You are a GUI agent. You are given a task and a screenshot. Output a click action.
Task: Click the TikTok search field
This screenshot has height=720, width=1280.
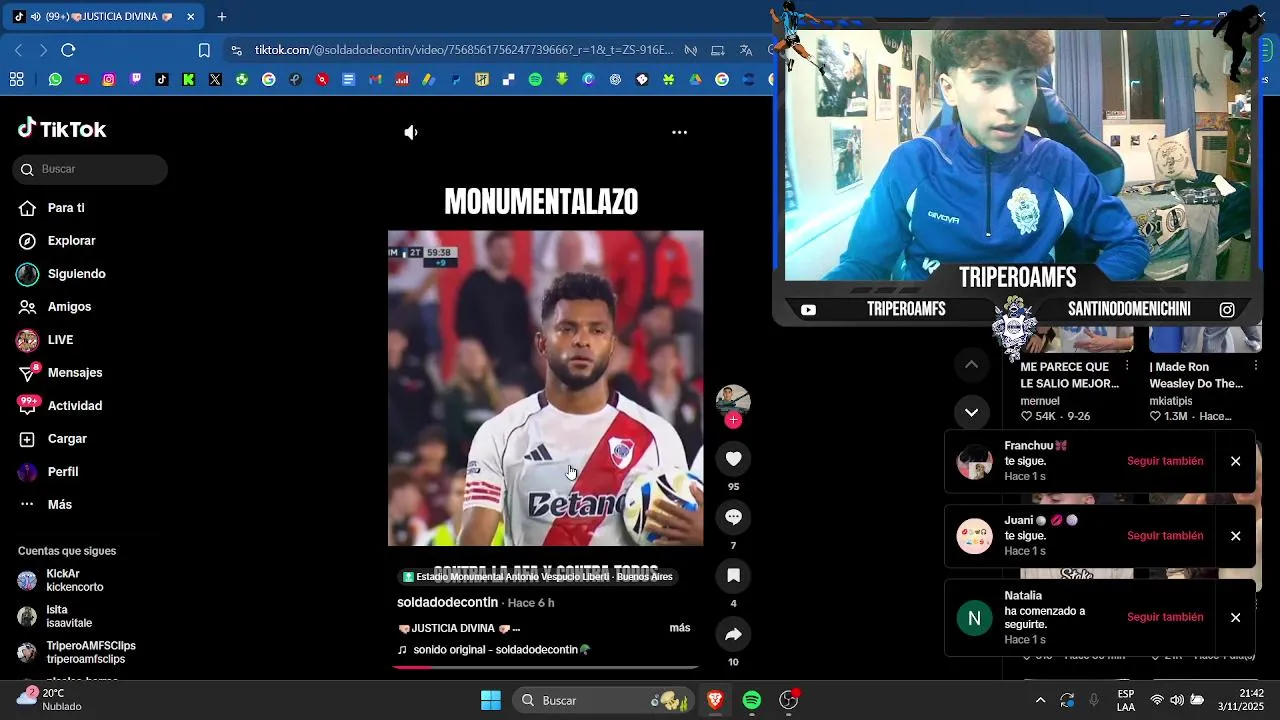[x=90, y=169]
